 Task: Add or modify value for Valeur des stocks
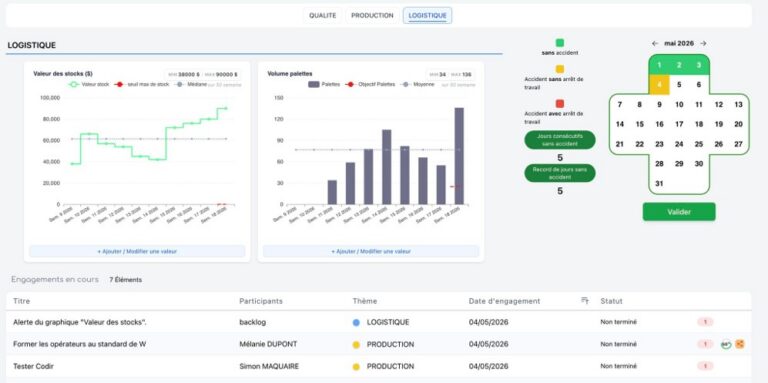click(137, 251)
